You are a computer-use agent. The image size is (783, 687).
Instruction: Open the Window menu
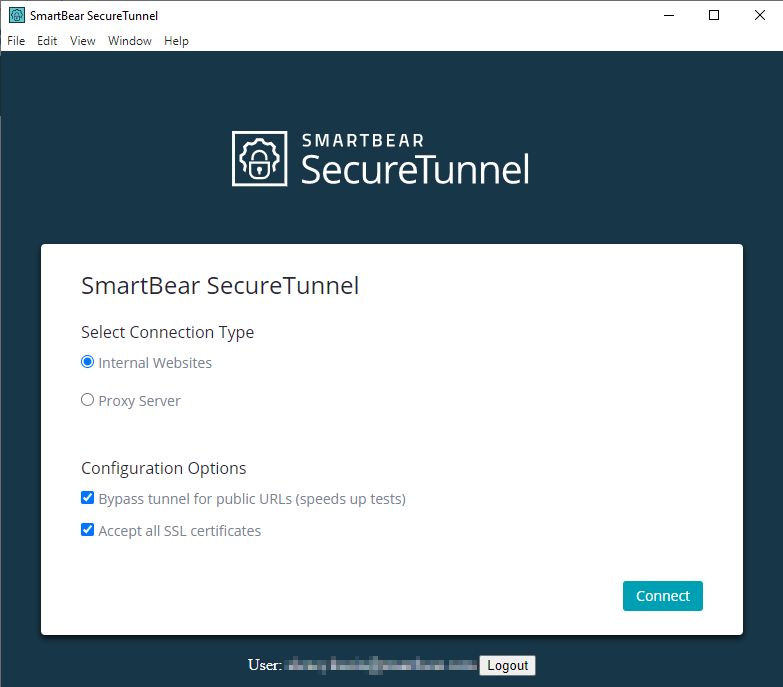pyautogui.click(x=130, y=41)
